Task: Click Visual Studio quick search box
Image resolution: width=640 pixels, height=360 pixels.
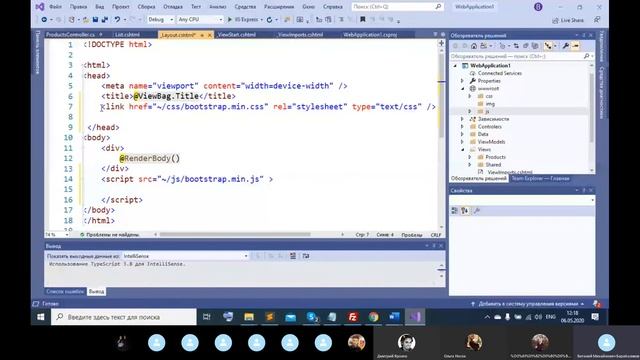Action: coord(397,7)
